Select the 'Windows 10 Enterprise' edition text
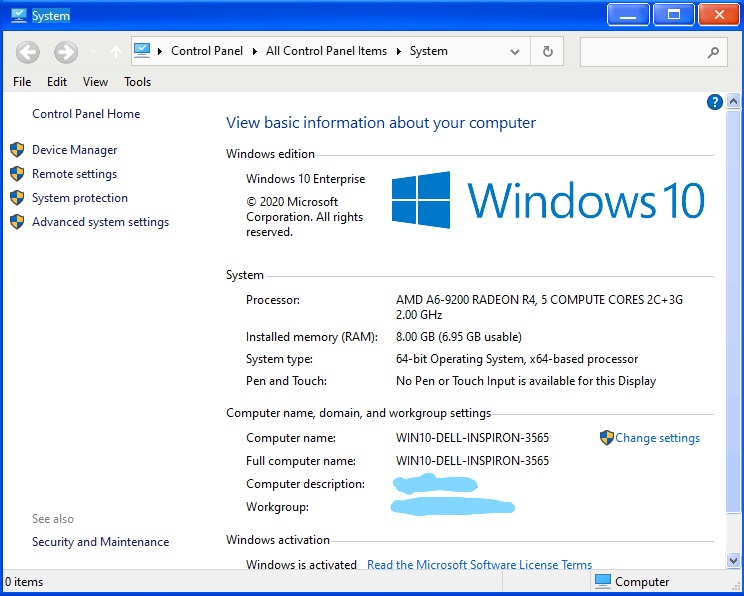The width and height of the screenshot is (744, 596). click(x=306, y=179)
